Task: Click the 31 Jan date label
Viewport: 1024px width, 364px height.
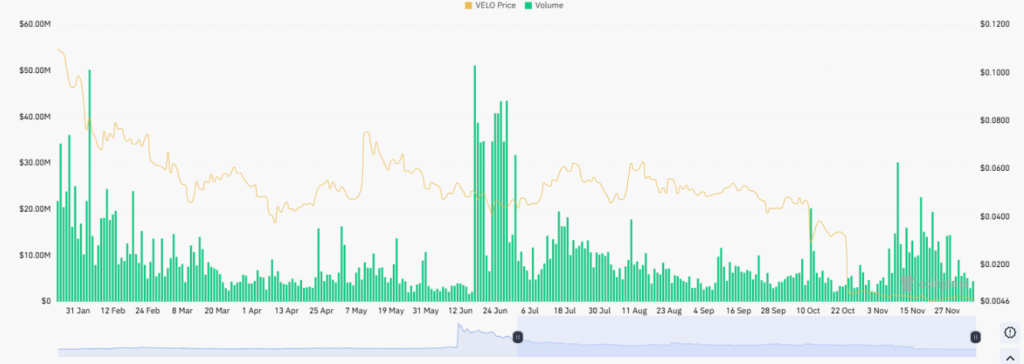Action: click(78, 311)
